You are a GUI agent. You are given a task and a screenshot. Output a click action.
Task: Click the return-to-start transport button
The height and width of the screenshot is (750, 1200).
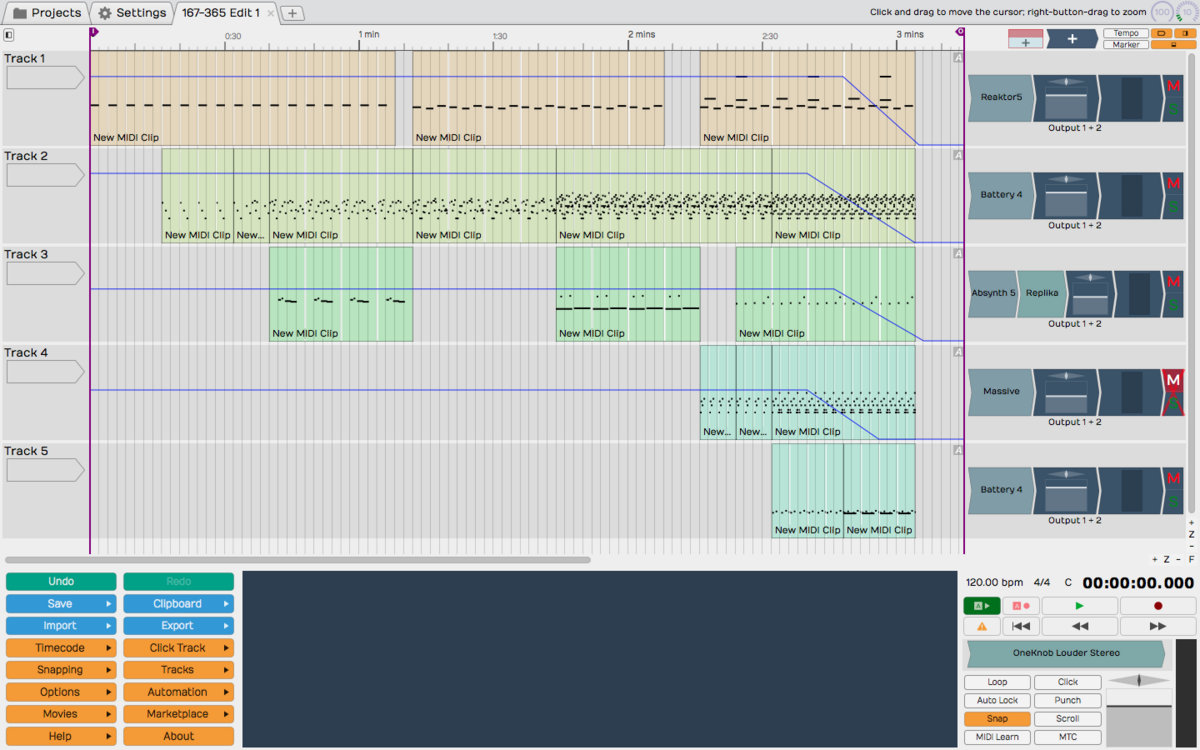click(x=1020, y=626)
